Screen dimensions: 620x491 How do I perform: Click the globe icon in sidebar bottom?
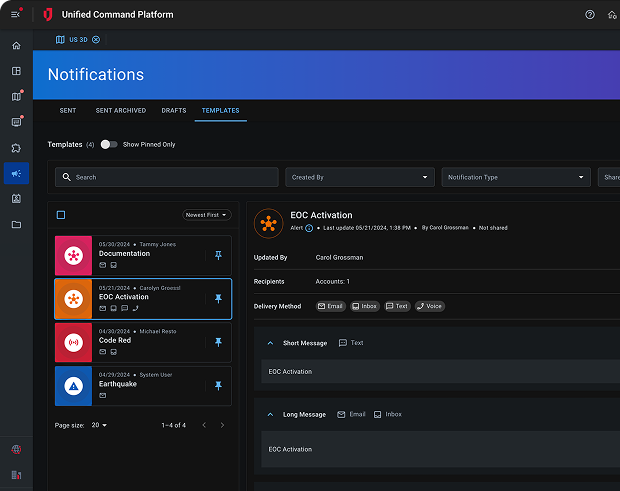point(16,450)
